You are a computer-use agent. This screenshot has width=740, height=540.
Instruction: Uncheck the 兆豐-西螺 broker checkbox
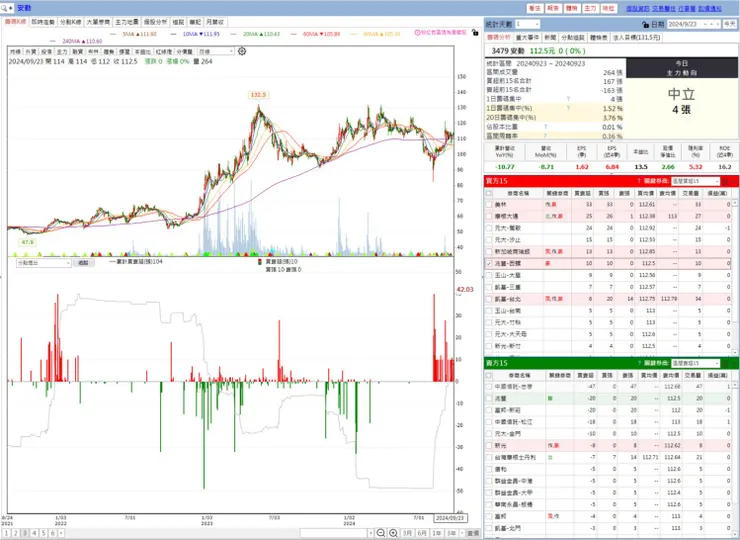coord(489,263)
